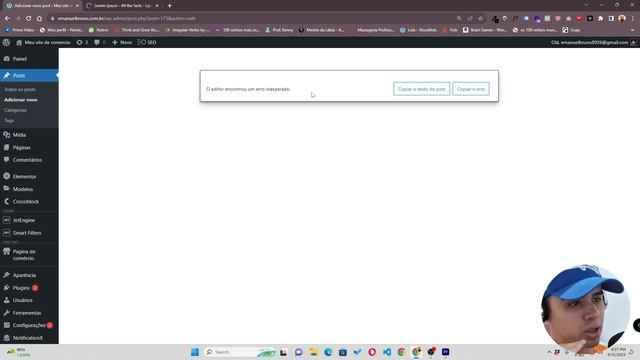Click Novo in the admin bar
This screenshot has height=360, width=640.
(x=122, y=42)
